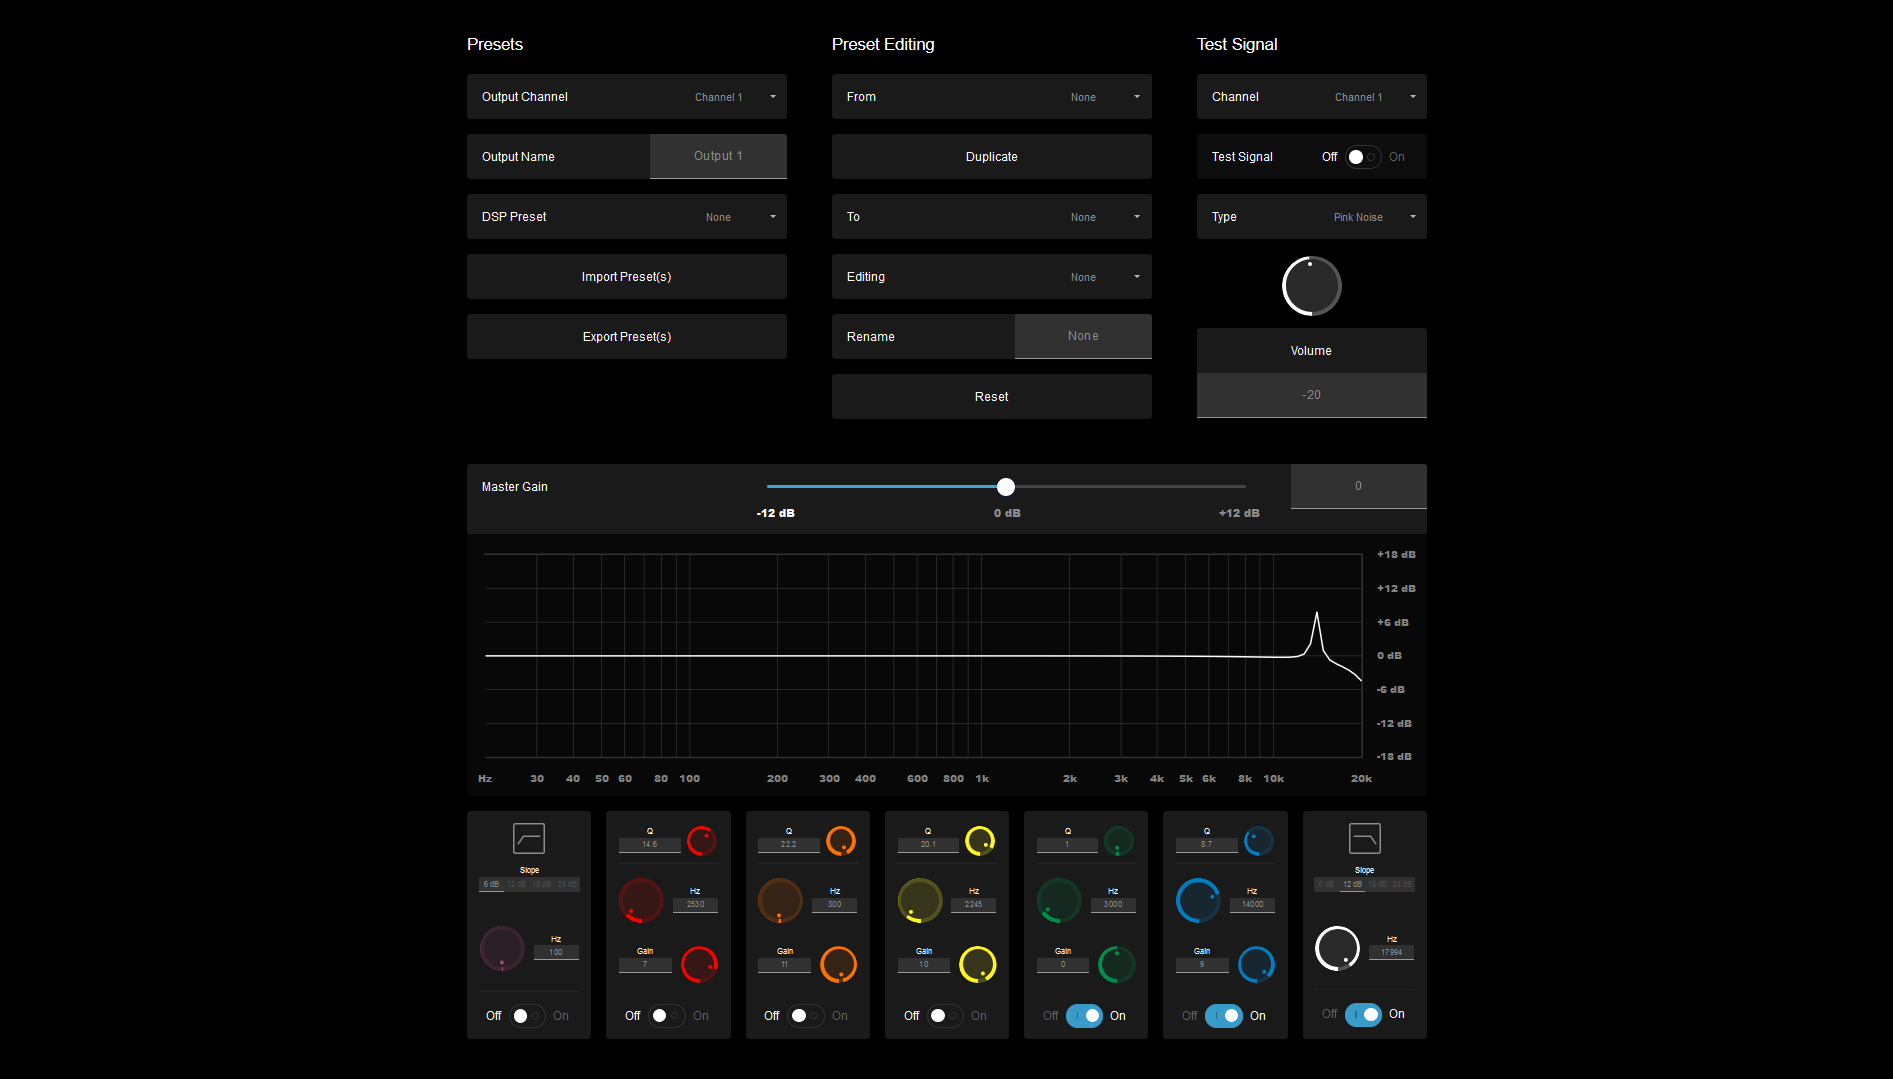
Task: Click the yellow band frequency knob
Action: click(x=919, y=901)
